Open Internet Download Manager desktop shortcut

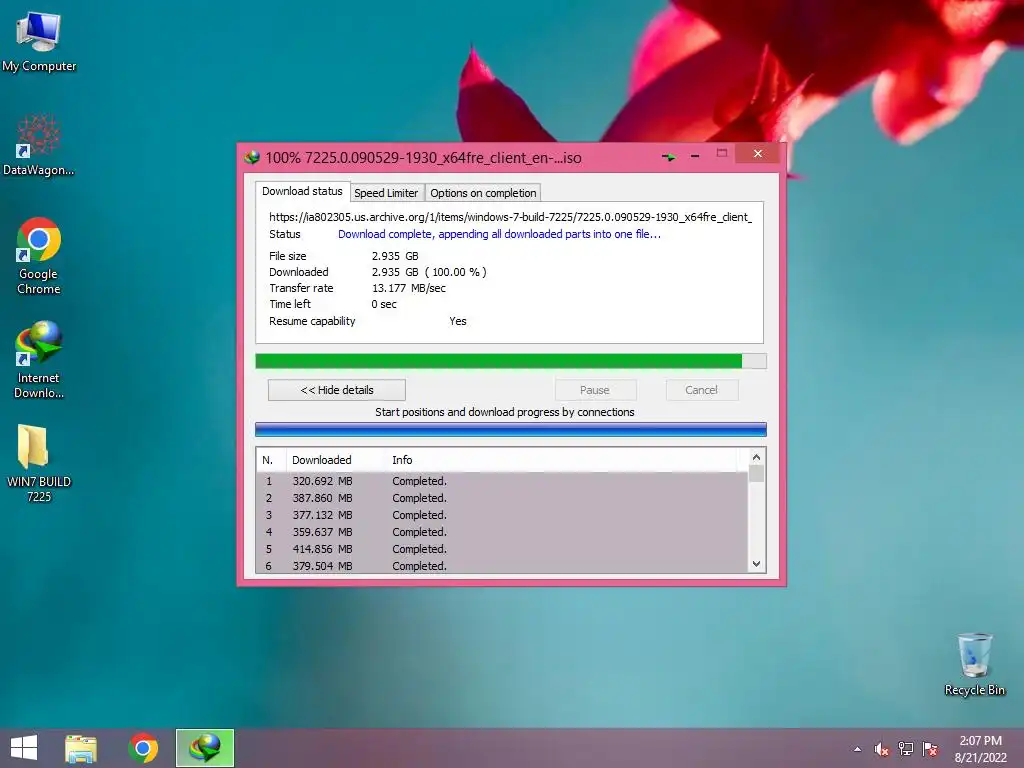point(39,359)
